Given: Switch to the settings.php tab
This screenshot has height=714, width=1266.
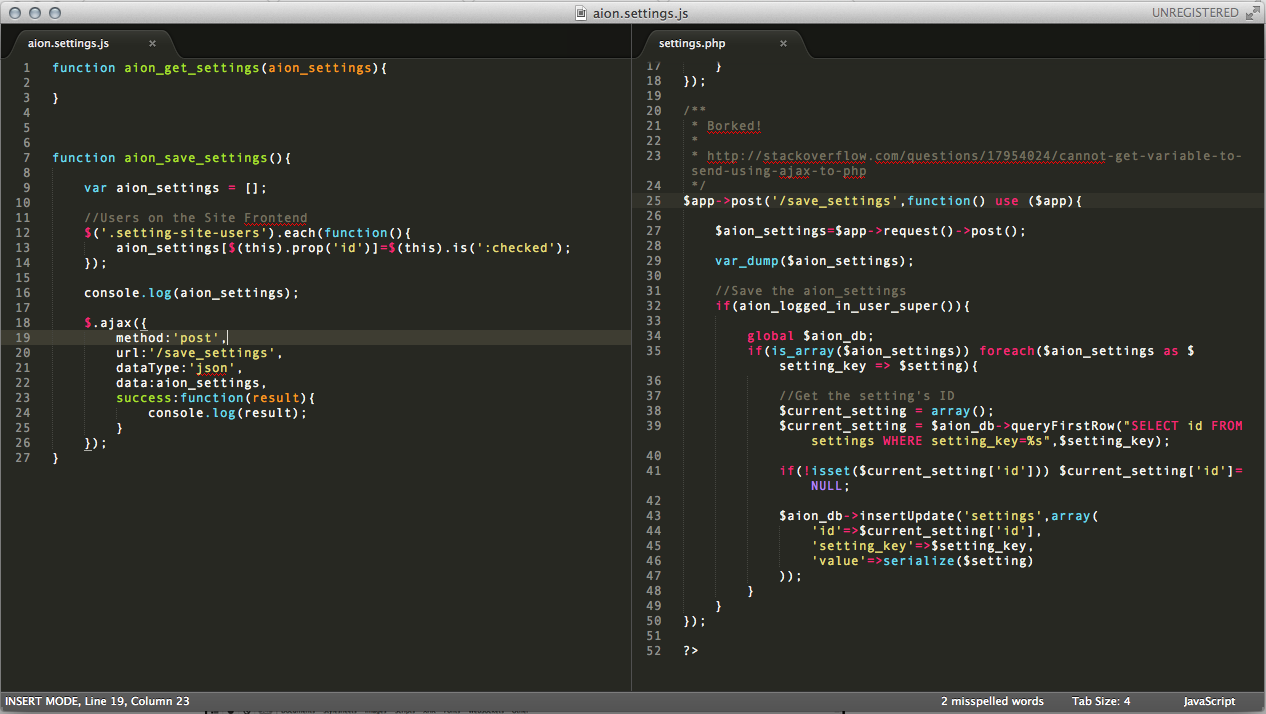Looking at the screenshot, I should tap(692, 43).
